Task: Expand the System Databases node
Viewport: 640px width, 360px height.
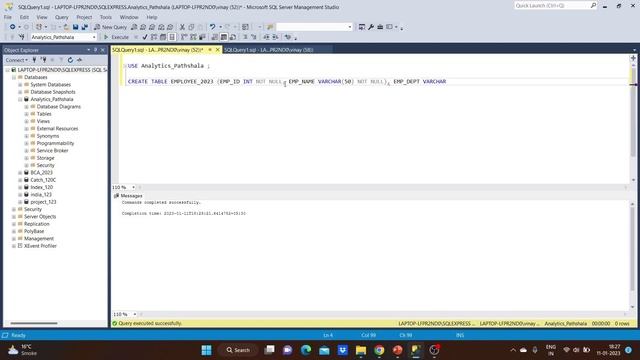Action: (x=20, y=84)
